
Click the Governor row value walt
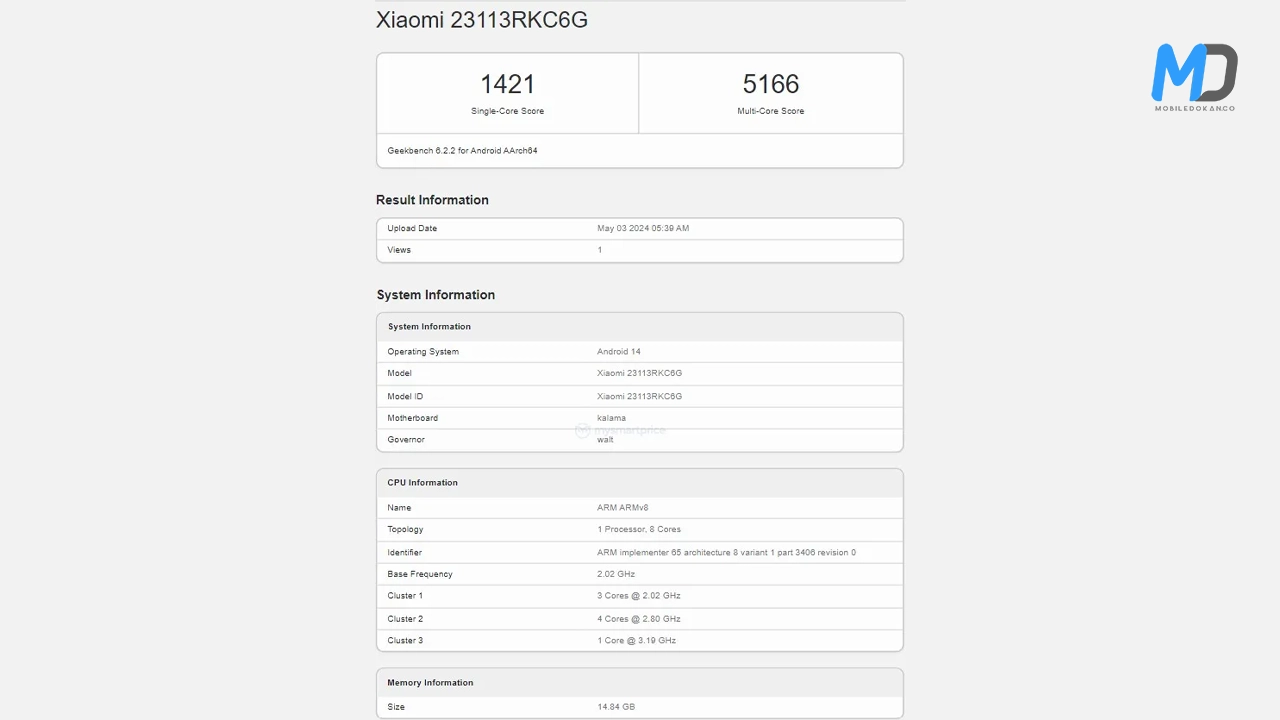(x=605, y=440)
